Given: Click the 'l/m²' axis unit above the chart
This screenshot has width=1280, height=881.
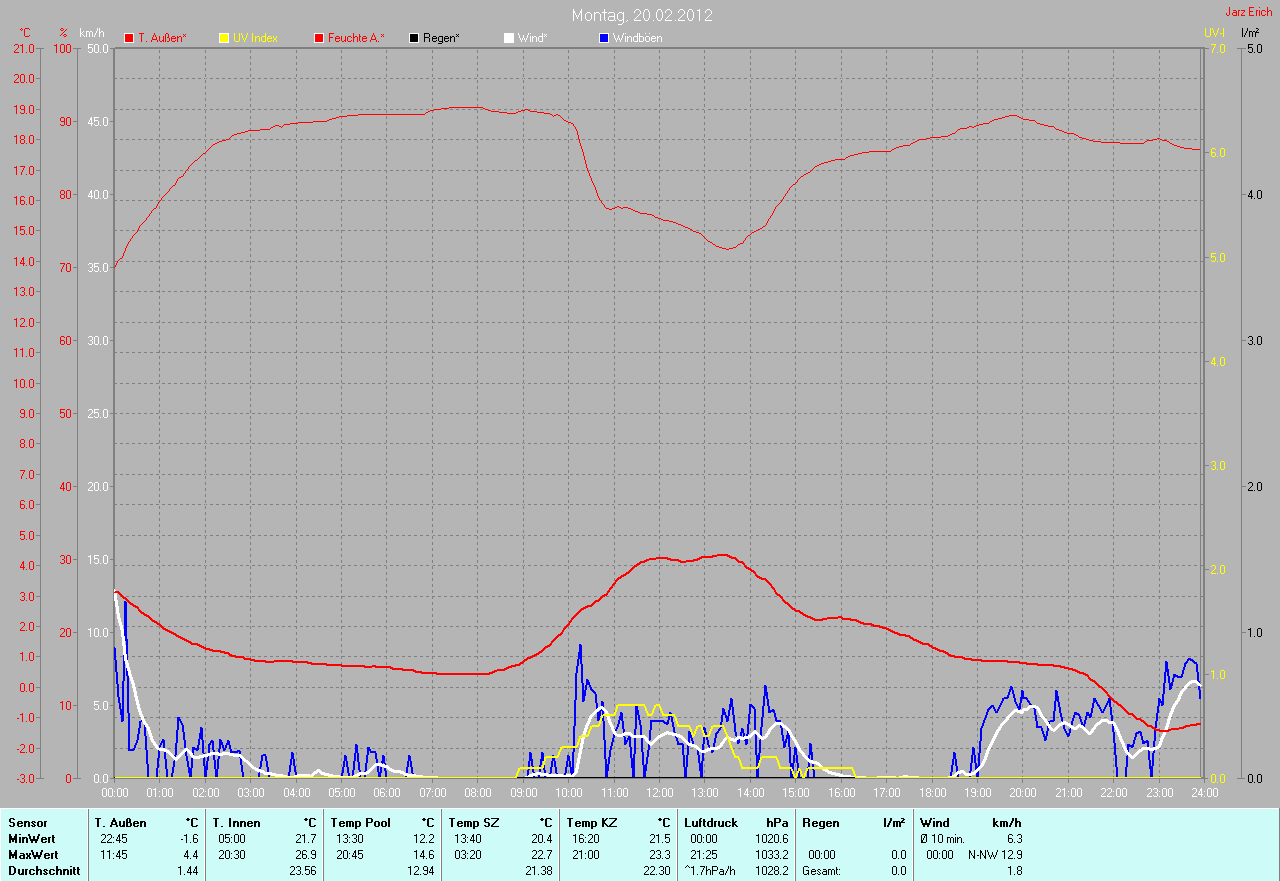Looking at the screenshot, I should [x=1250, y=33].
